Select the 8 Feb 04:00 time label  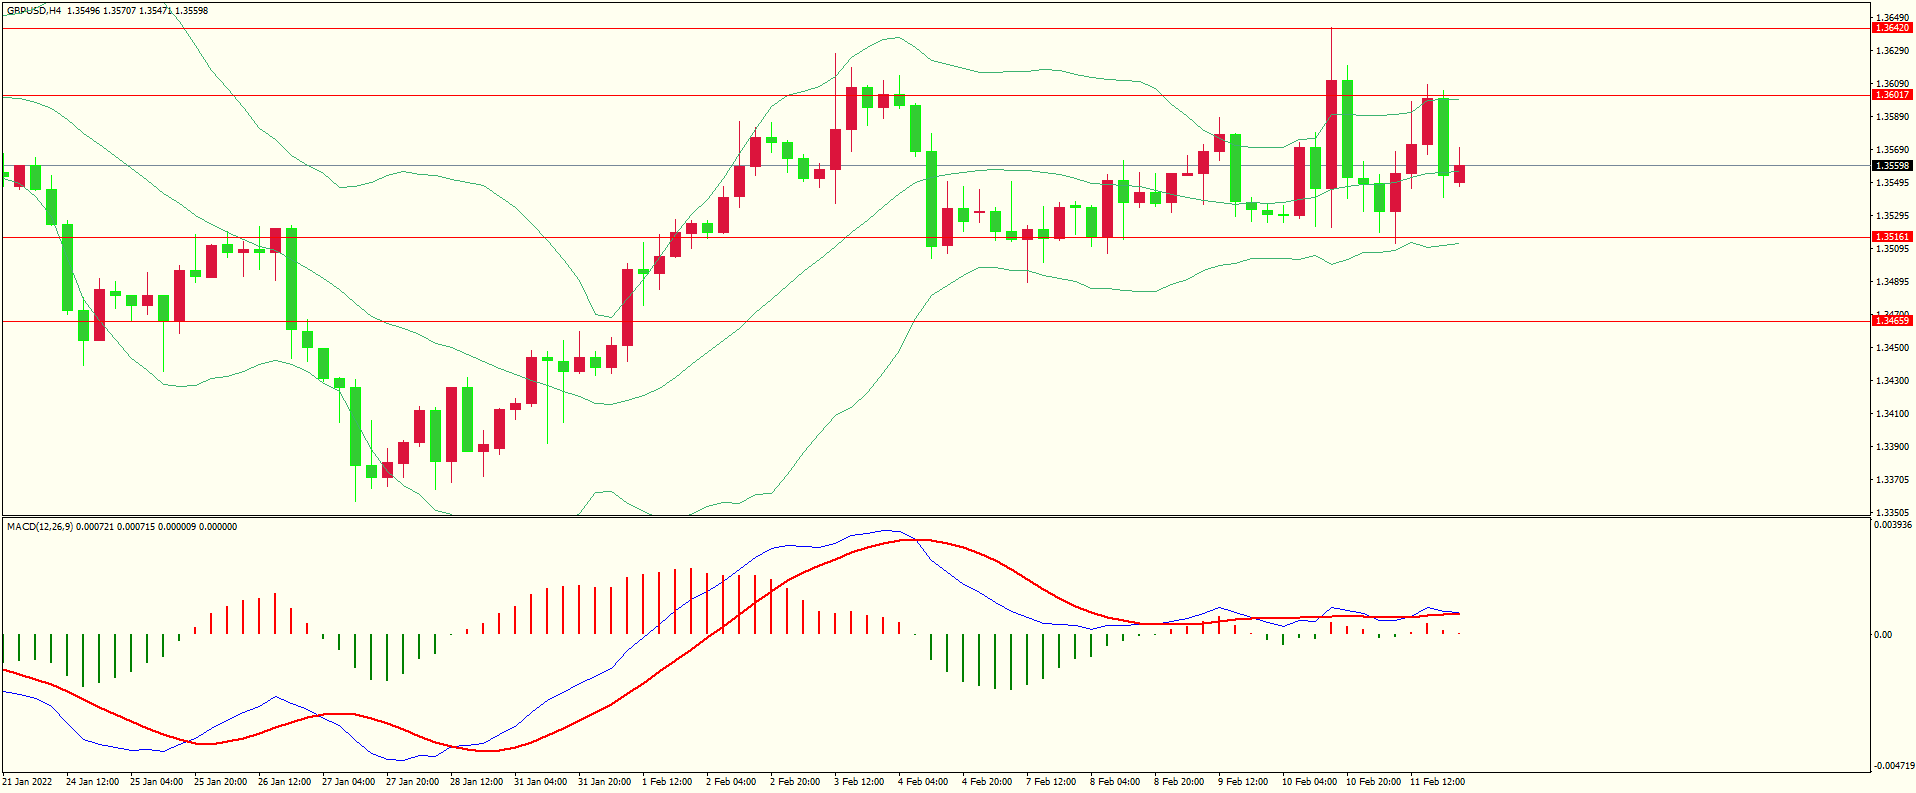tap(1115, 782)
